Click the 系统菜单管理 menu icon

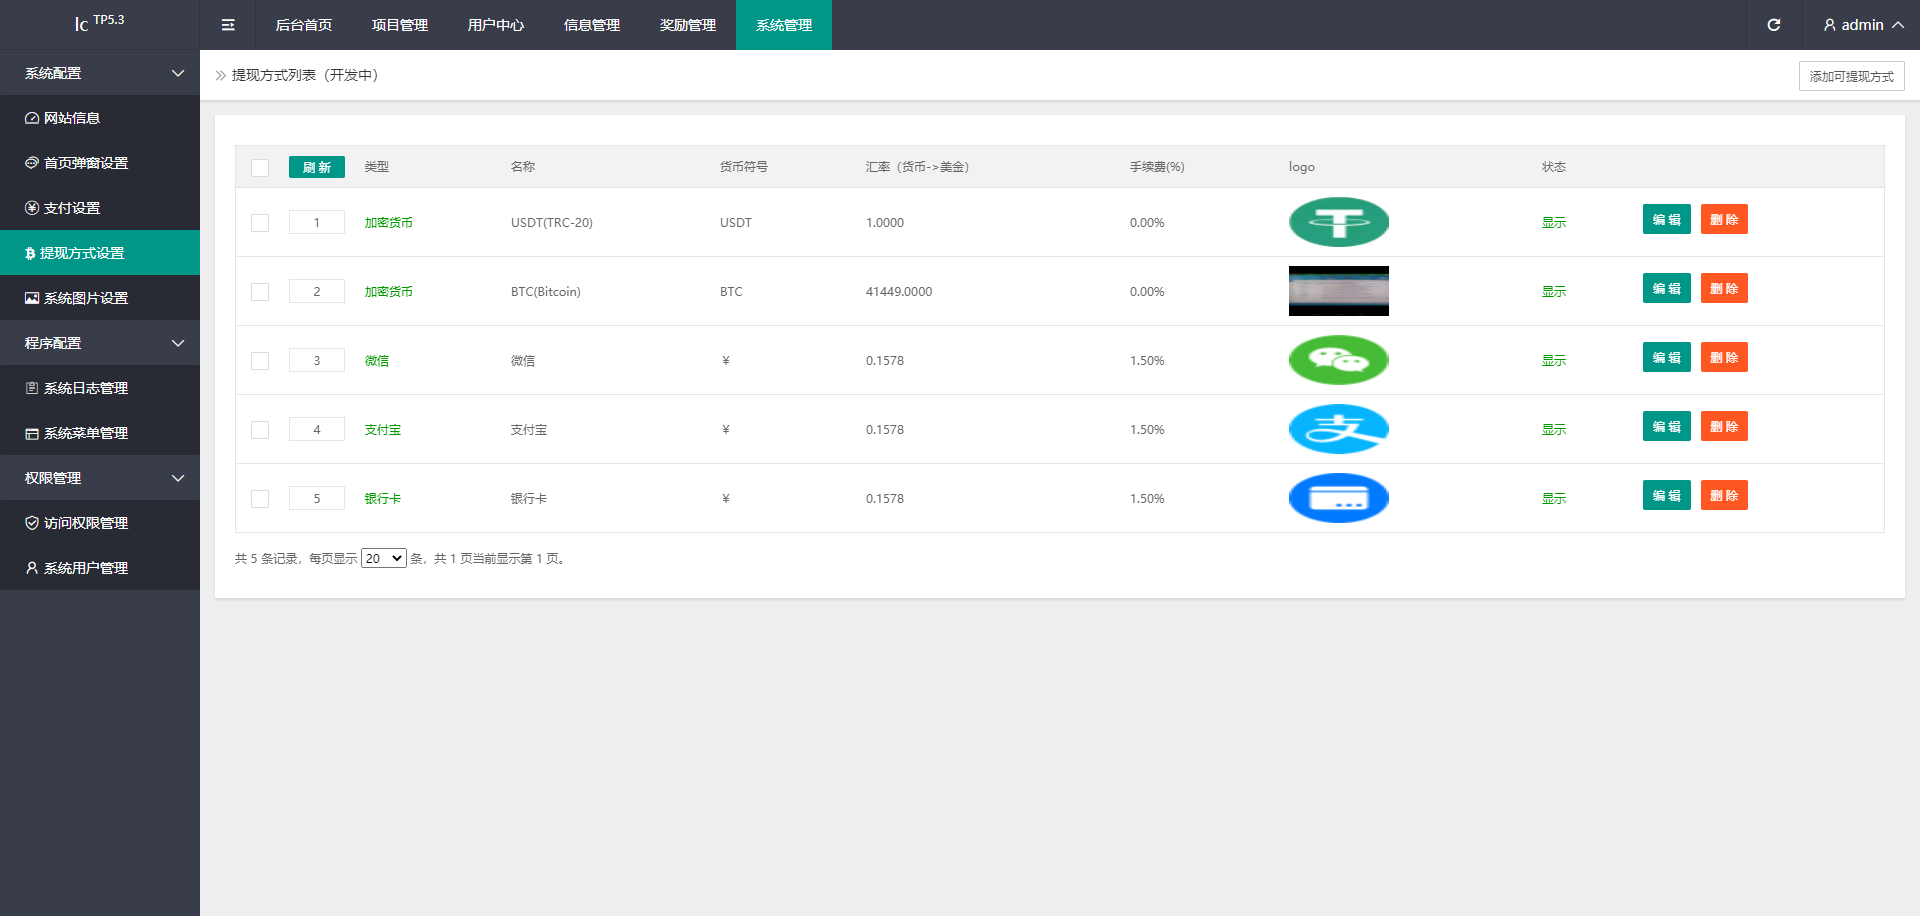(32, 433)
